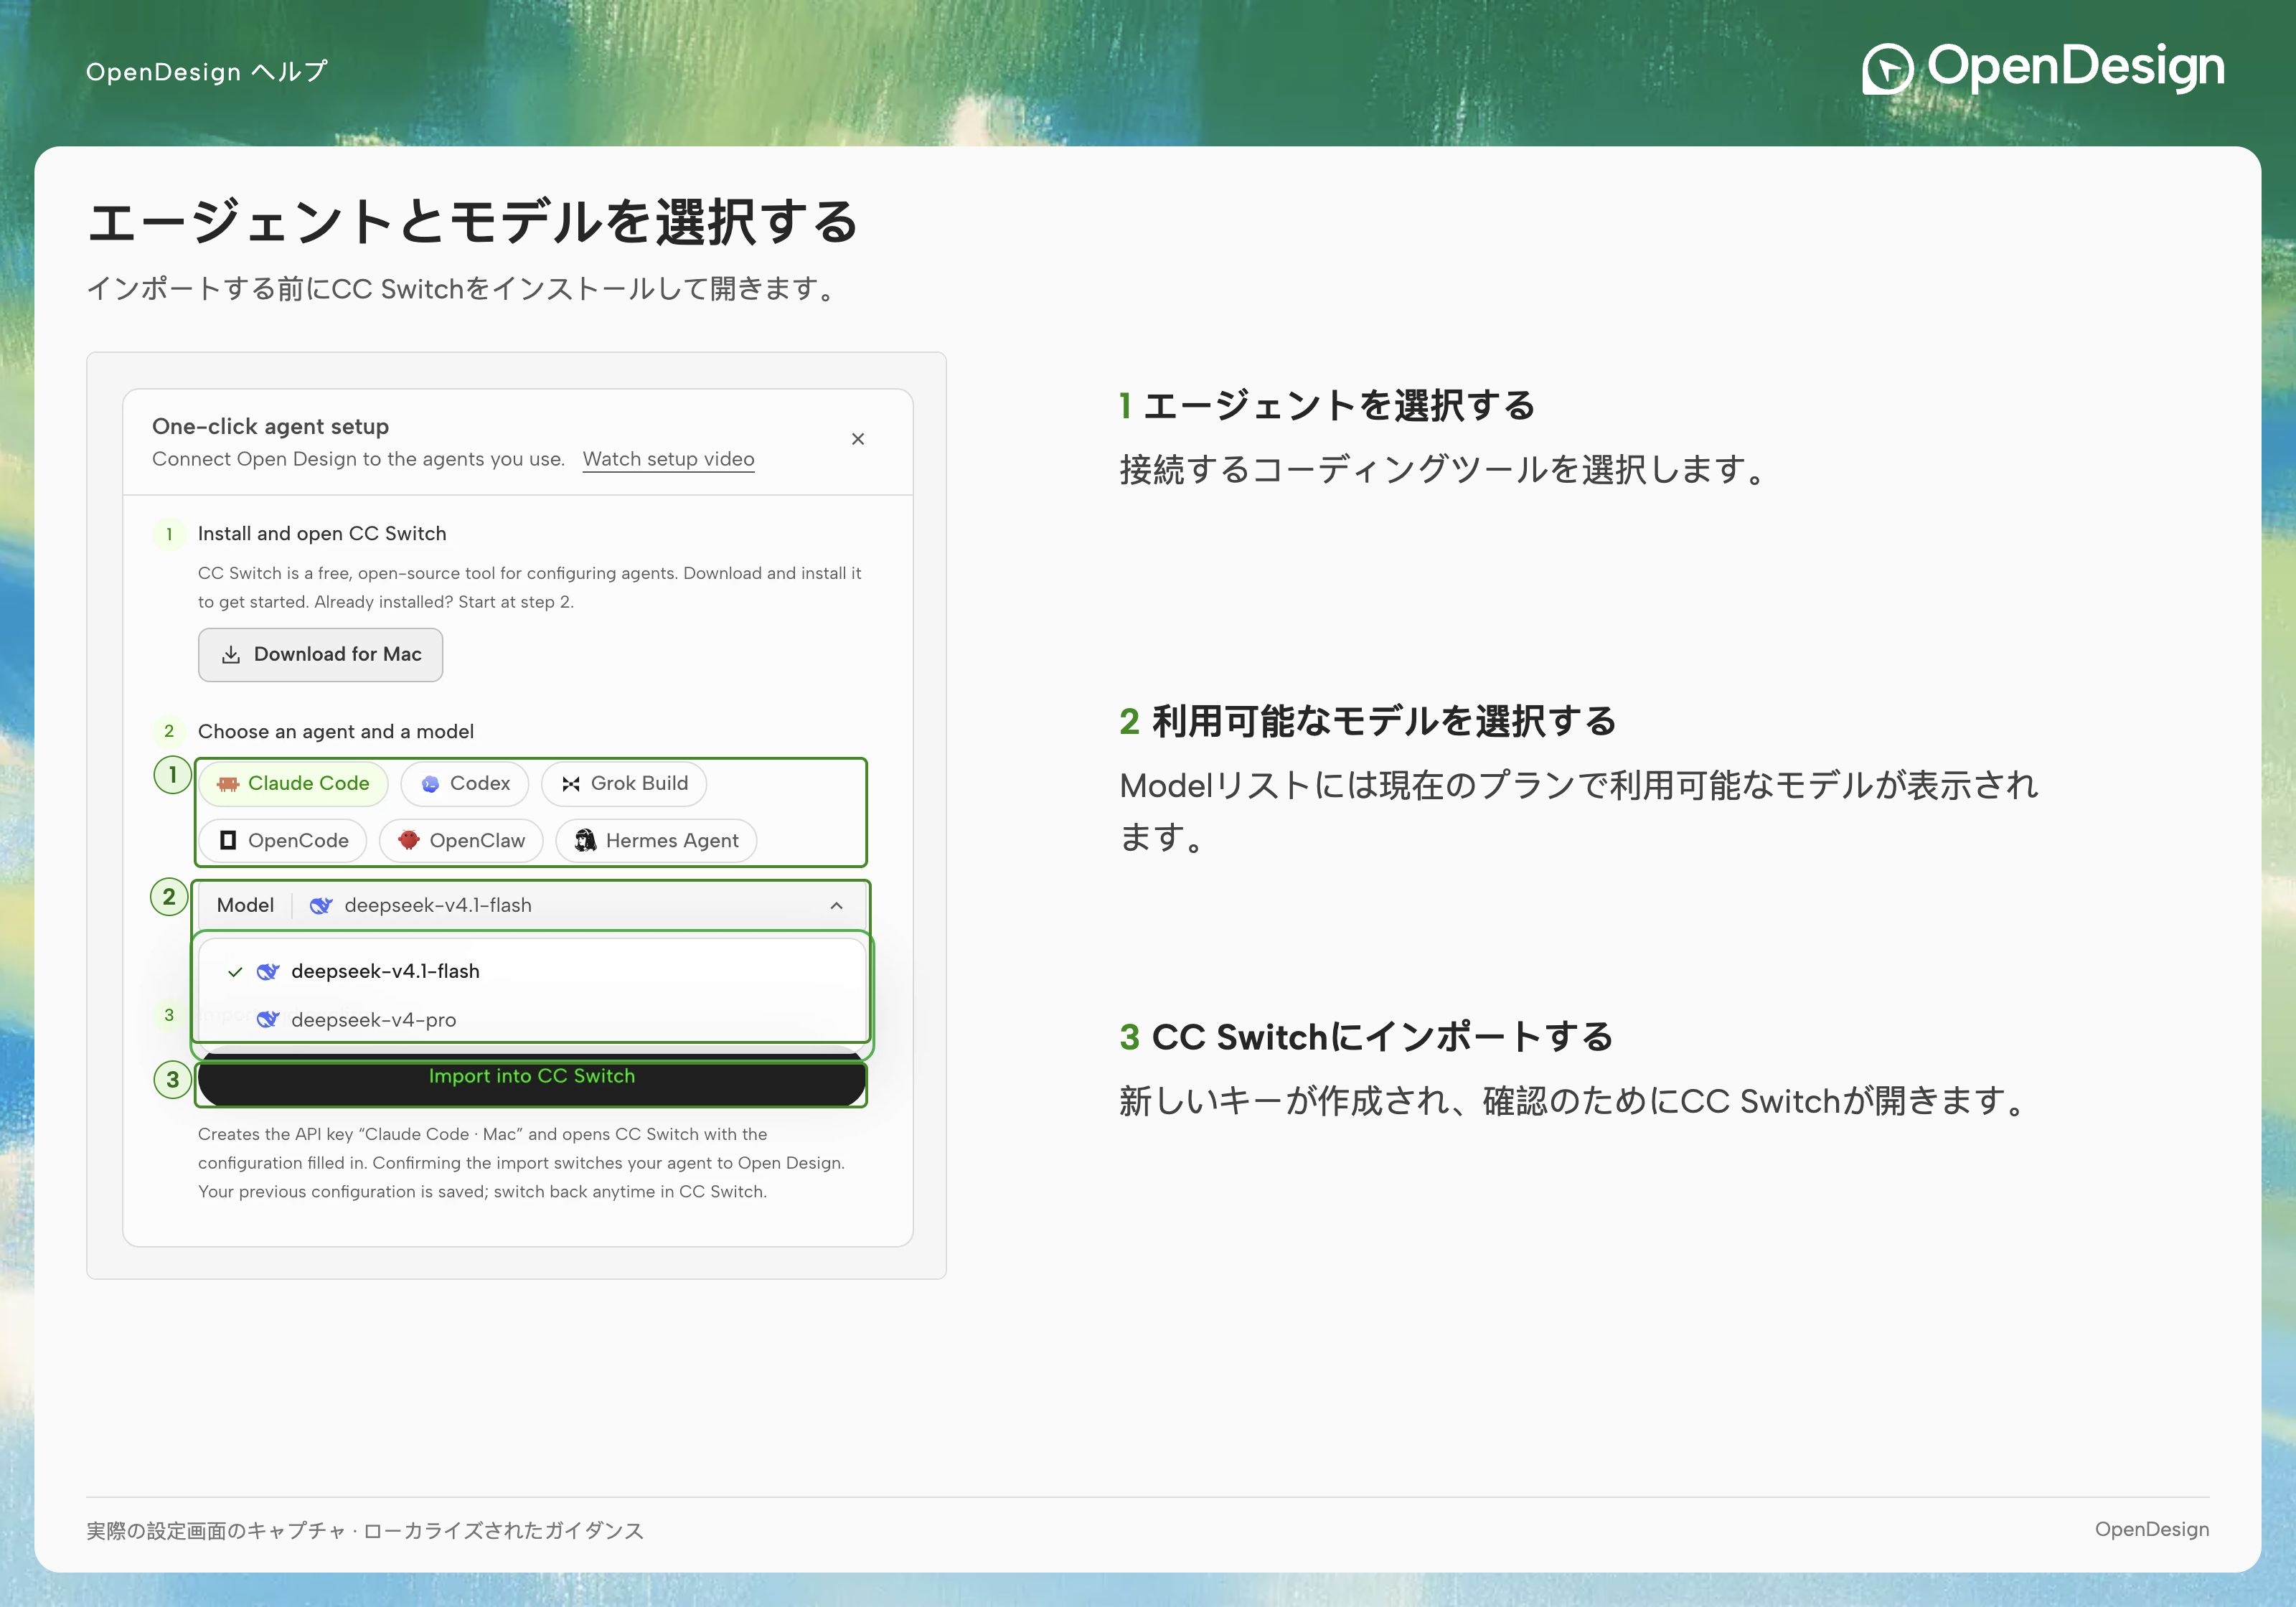The height and width of the screenshot is (1607, 2296).
Task: Choose deepseek-v4-pro in the list
Action: point(532,1019)
